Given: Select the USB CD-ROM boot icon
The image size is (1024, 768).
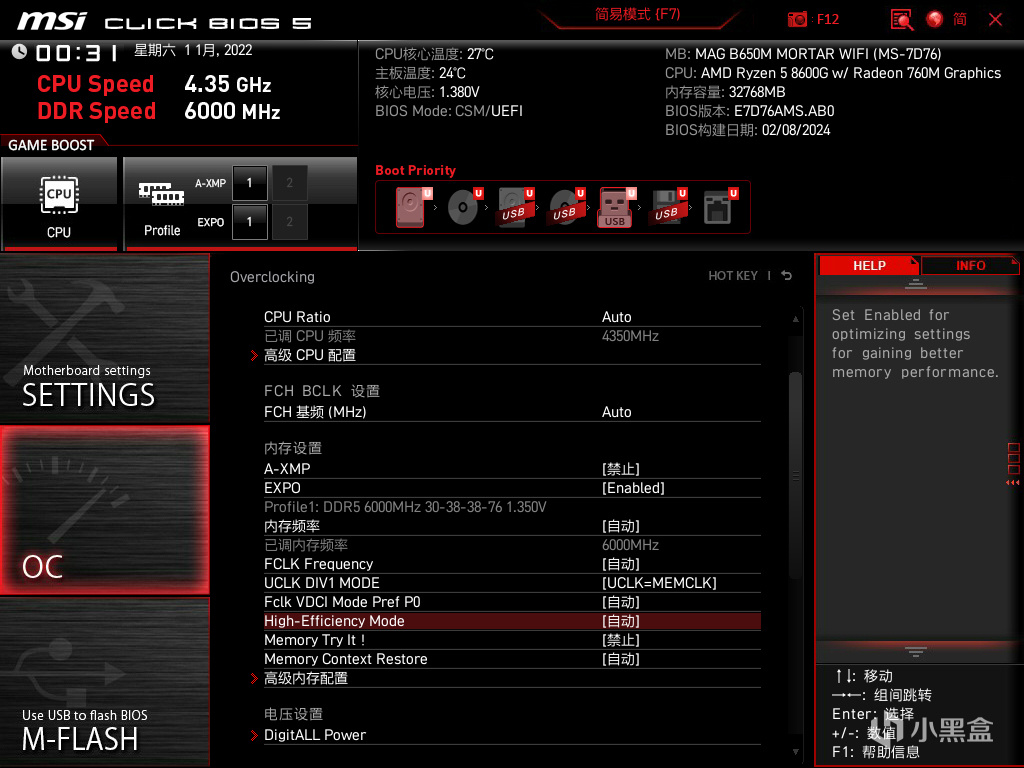Looking at the screenshot, I should [566, 206].
